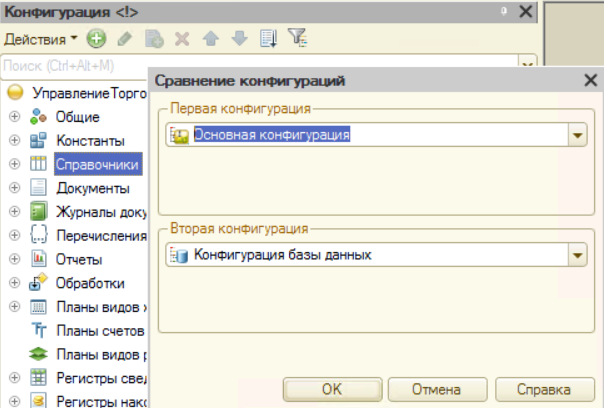Open the first configuration dropdown
Image resolution: width=604 pixels, height=408 pixels.
tap(576, 135)
